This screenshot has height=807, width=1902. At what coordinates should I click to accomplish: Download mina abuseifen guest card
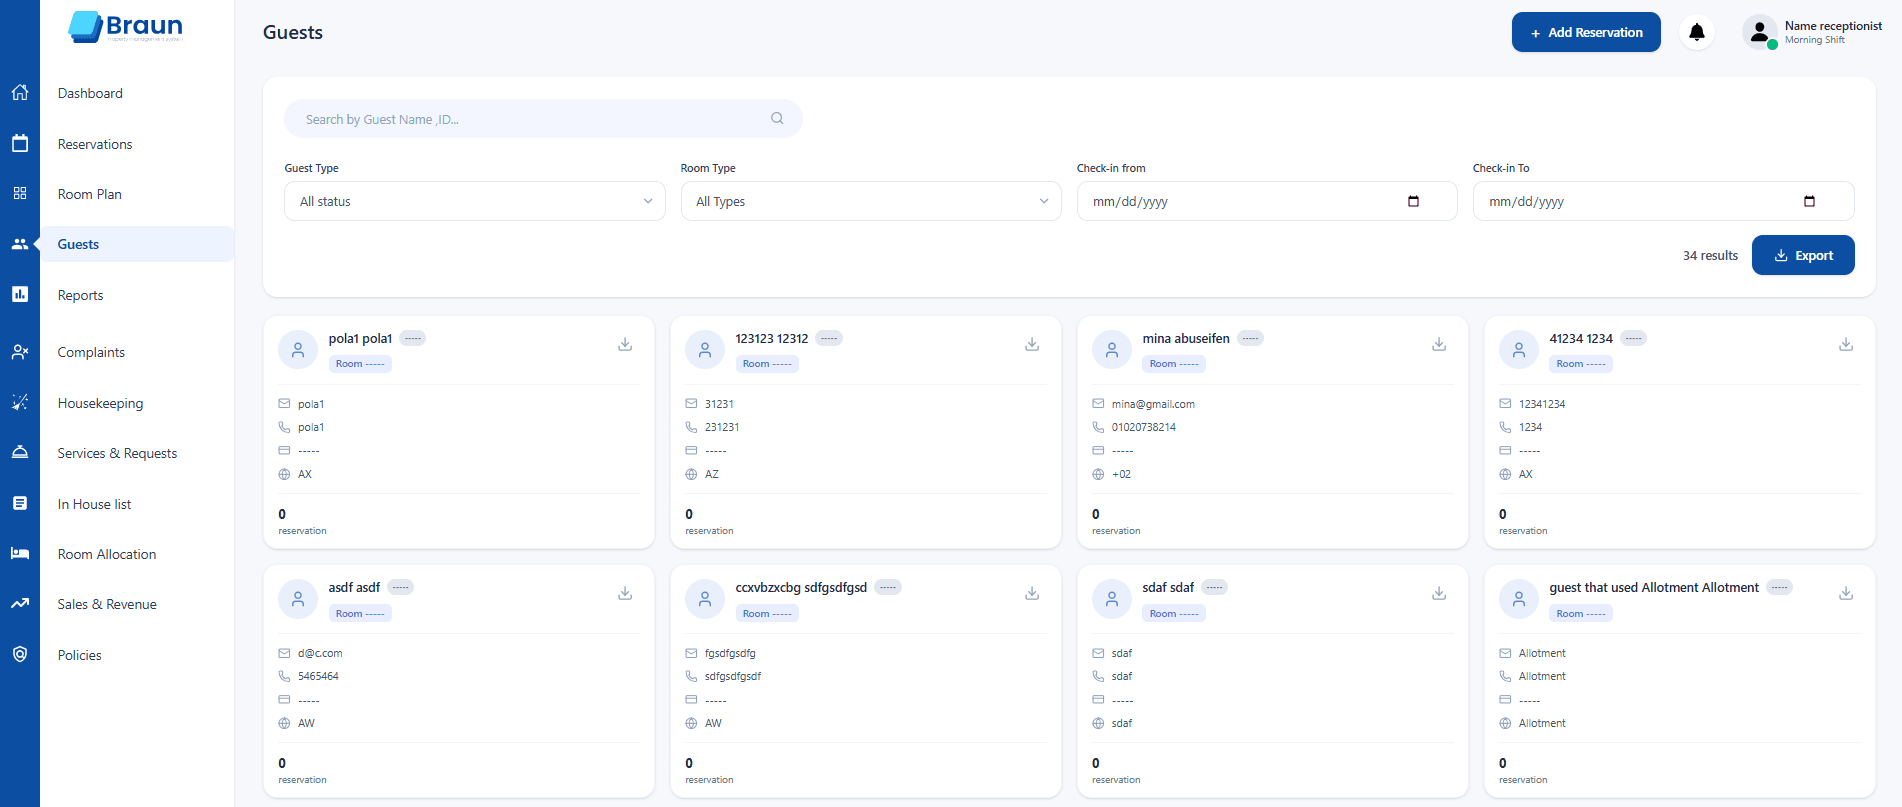[1439, 344]
